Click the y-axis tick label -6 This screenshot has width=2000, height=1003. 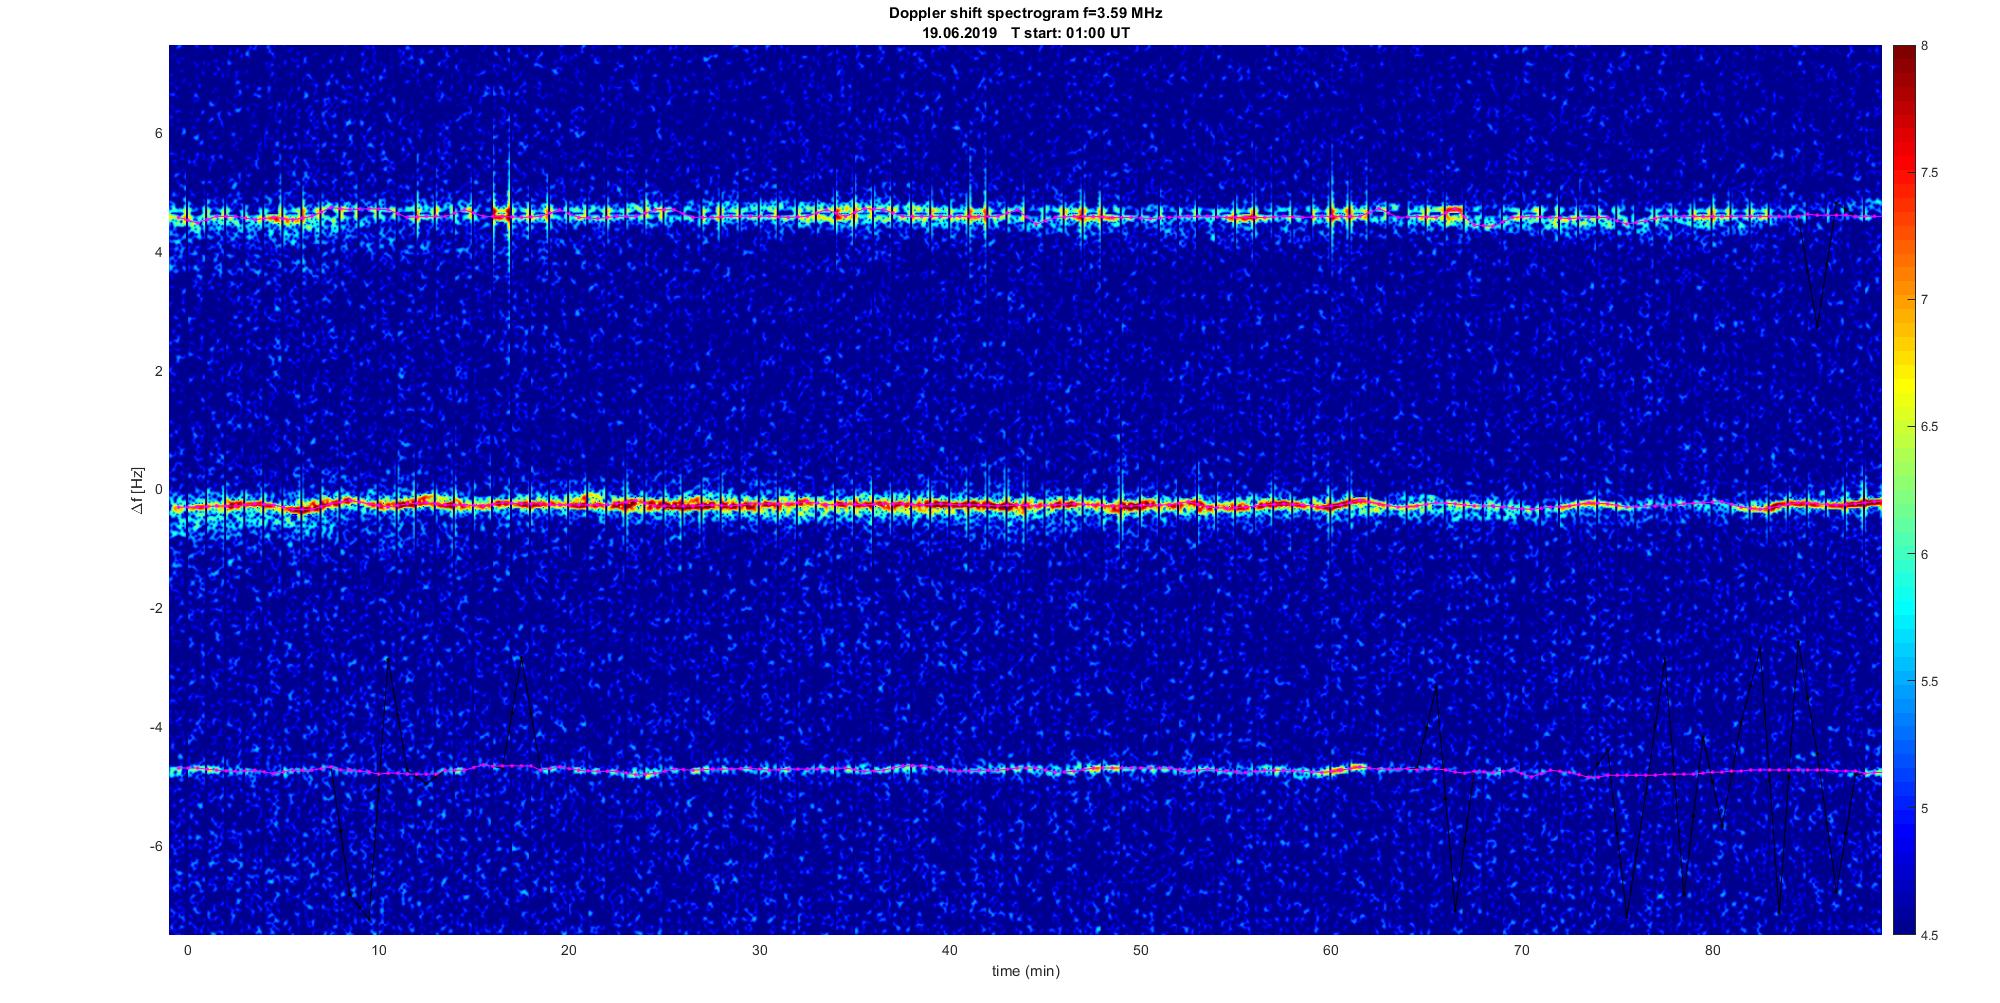[156, 847]
